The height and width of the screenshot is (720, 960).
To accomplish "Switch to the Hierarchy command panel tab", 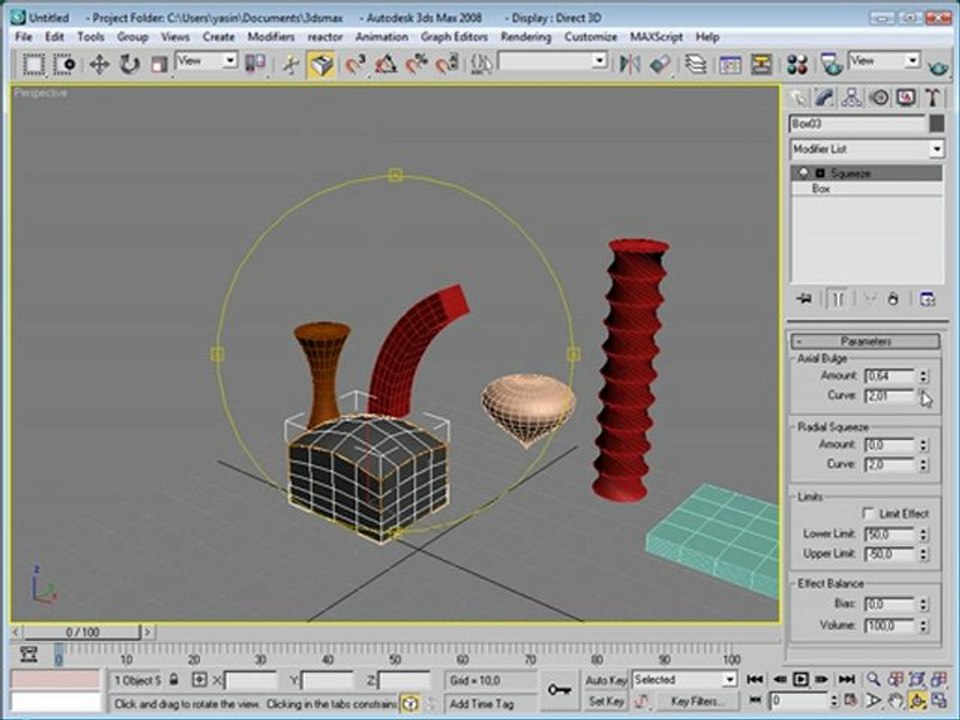I will click(852, 98).
